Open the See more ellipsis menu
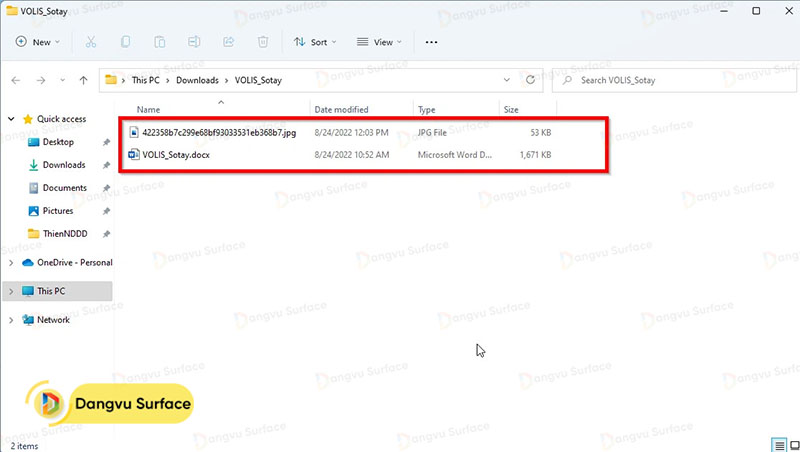The width and height of the screenshot is (800, 452). tap(431, 42)
